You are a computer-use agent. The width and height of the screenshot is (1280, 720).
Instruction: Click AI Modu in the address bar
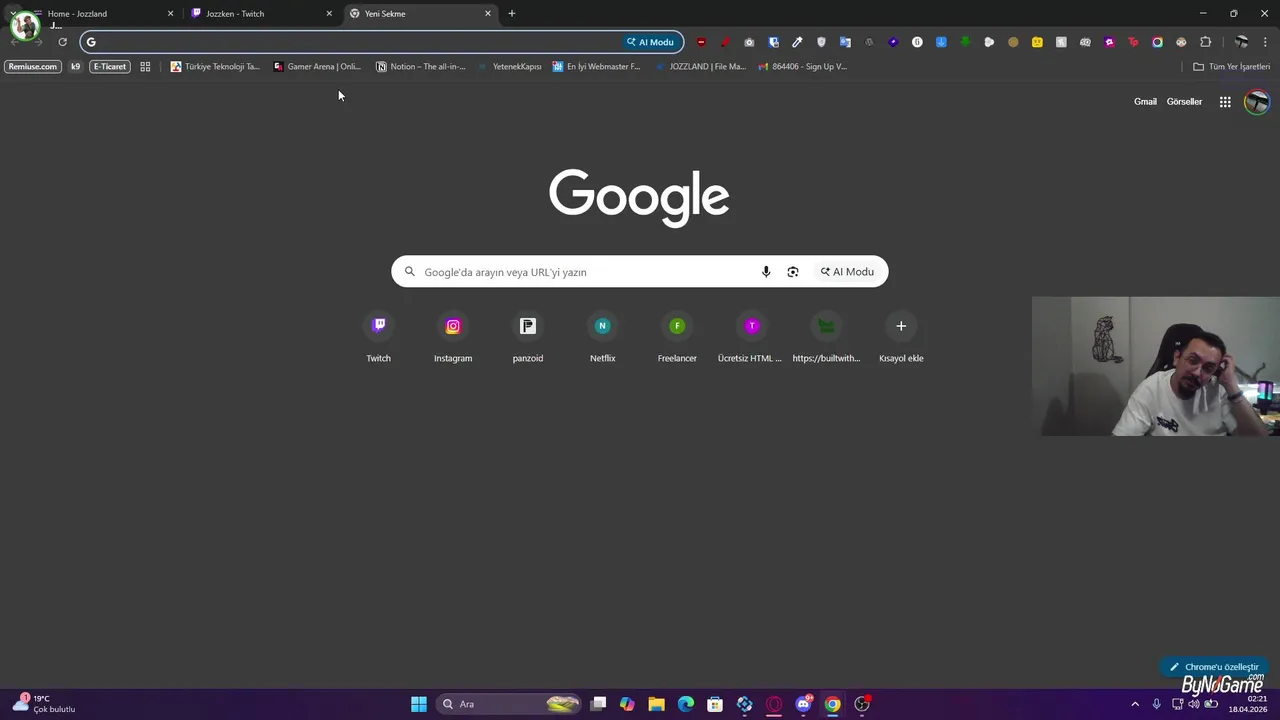[650, 42]
